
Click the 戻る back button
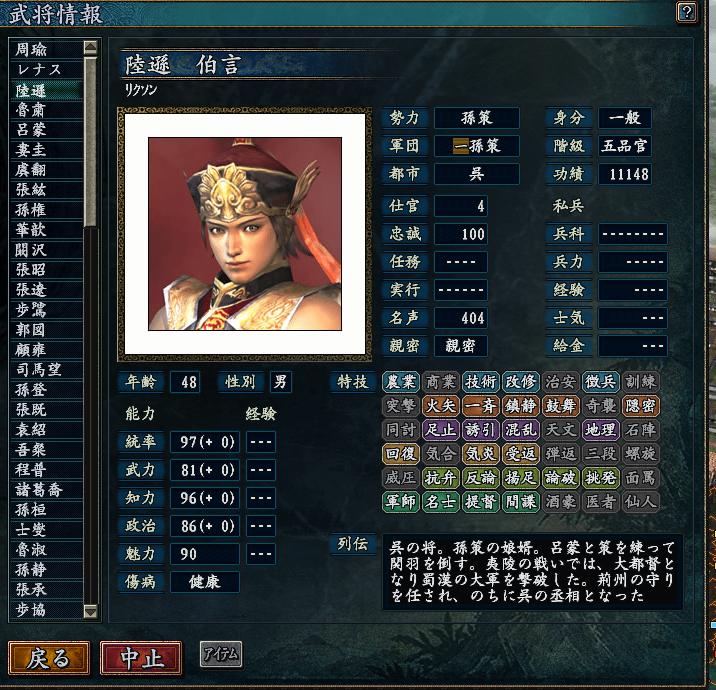[49, 658]
